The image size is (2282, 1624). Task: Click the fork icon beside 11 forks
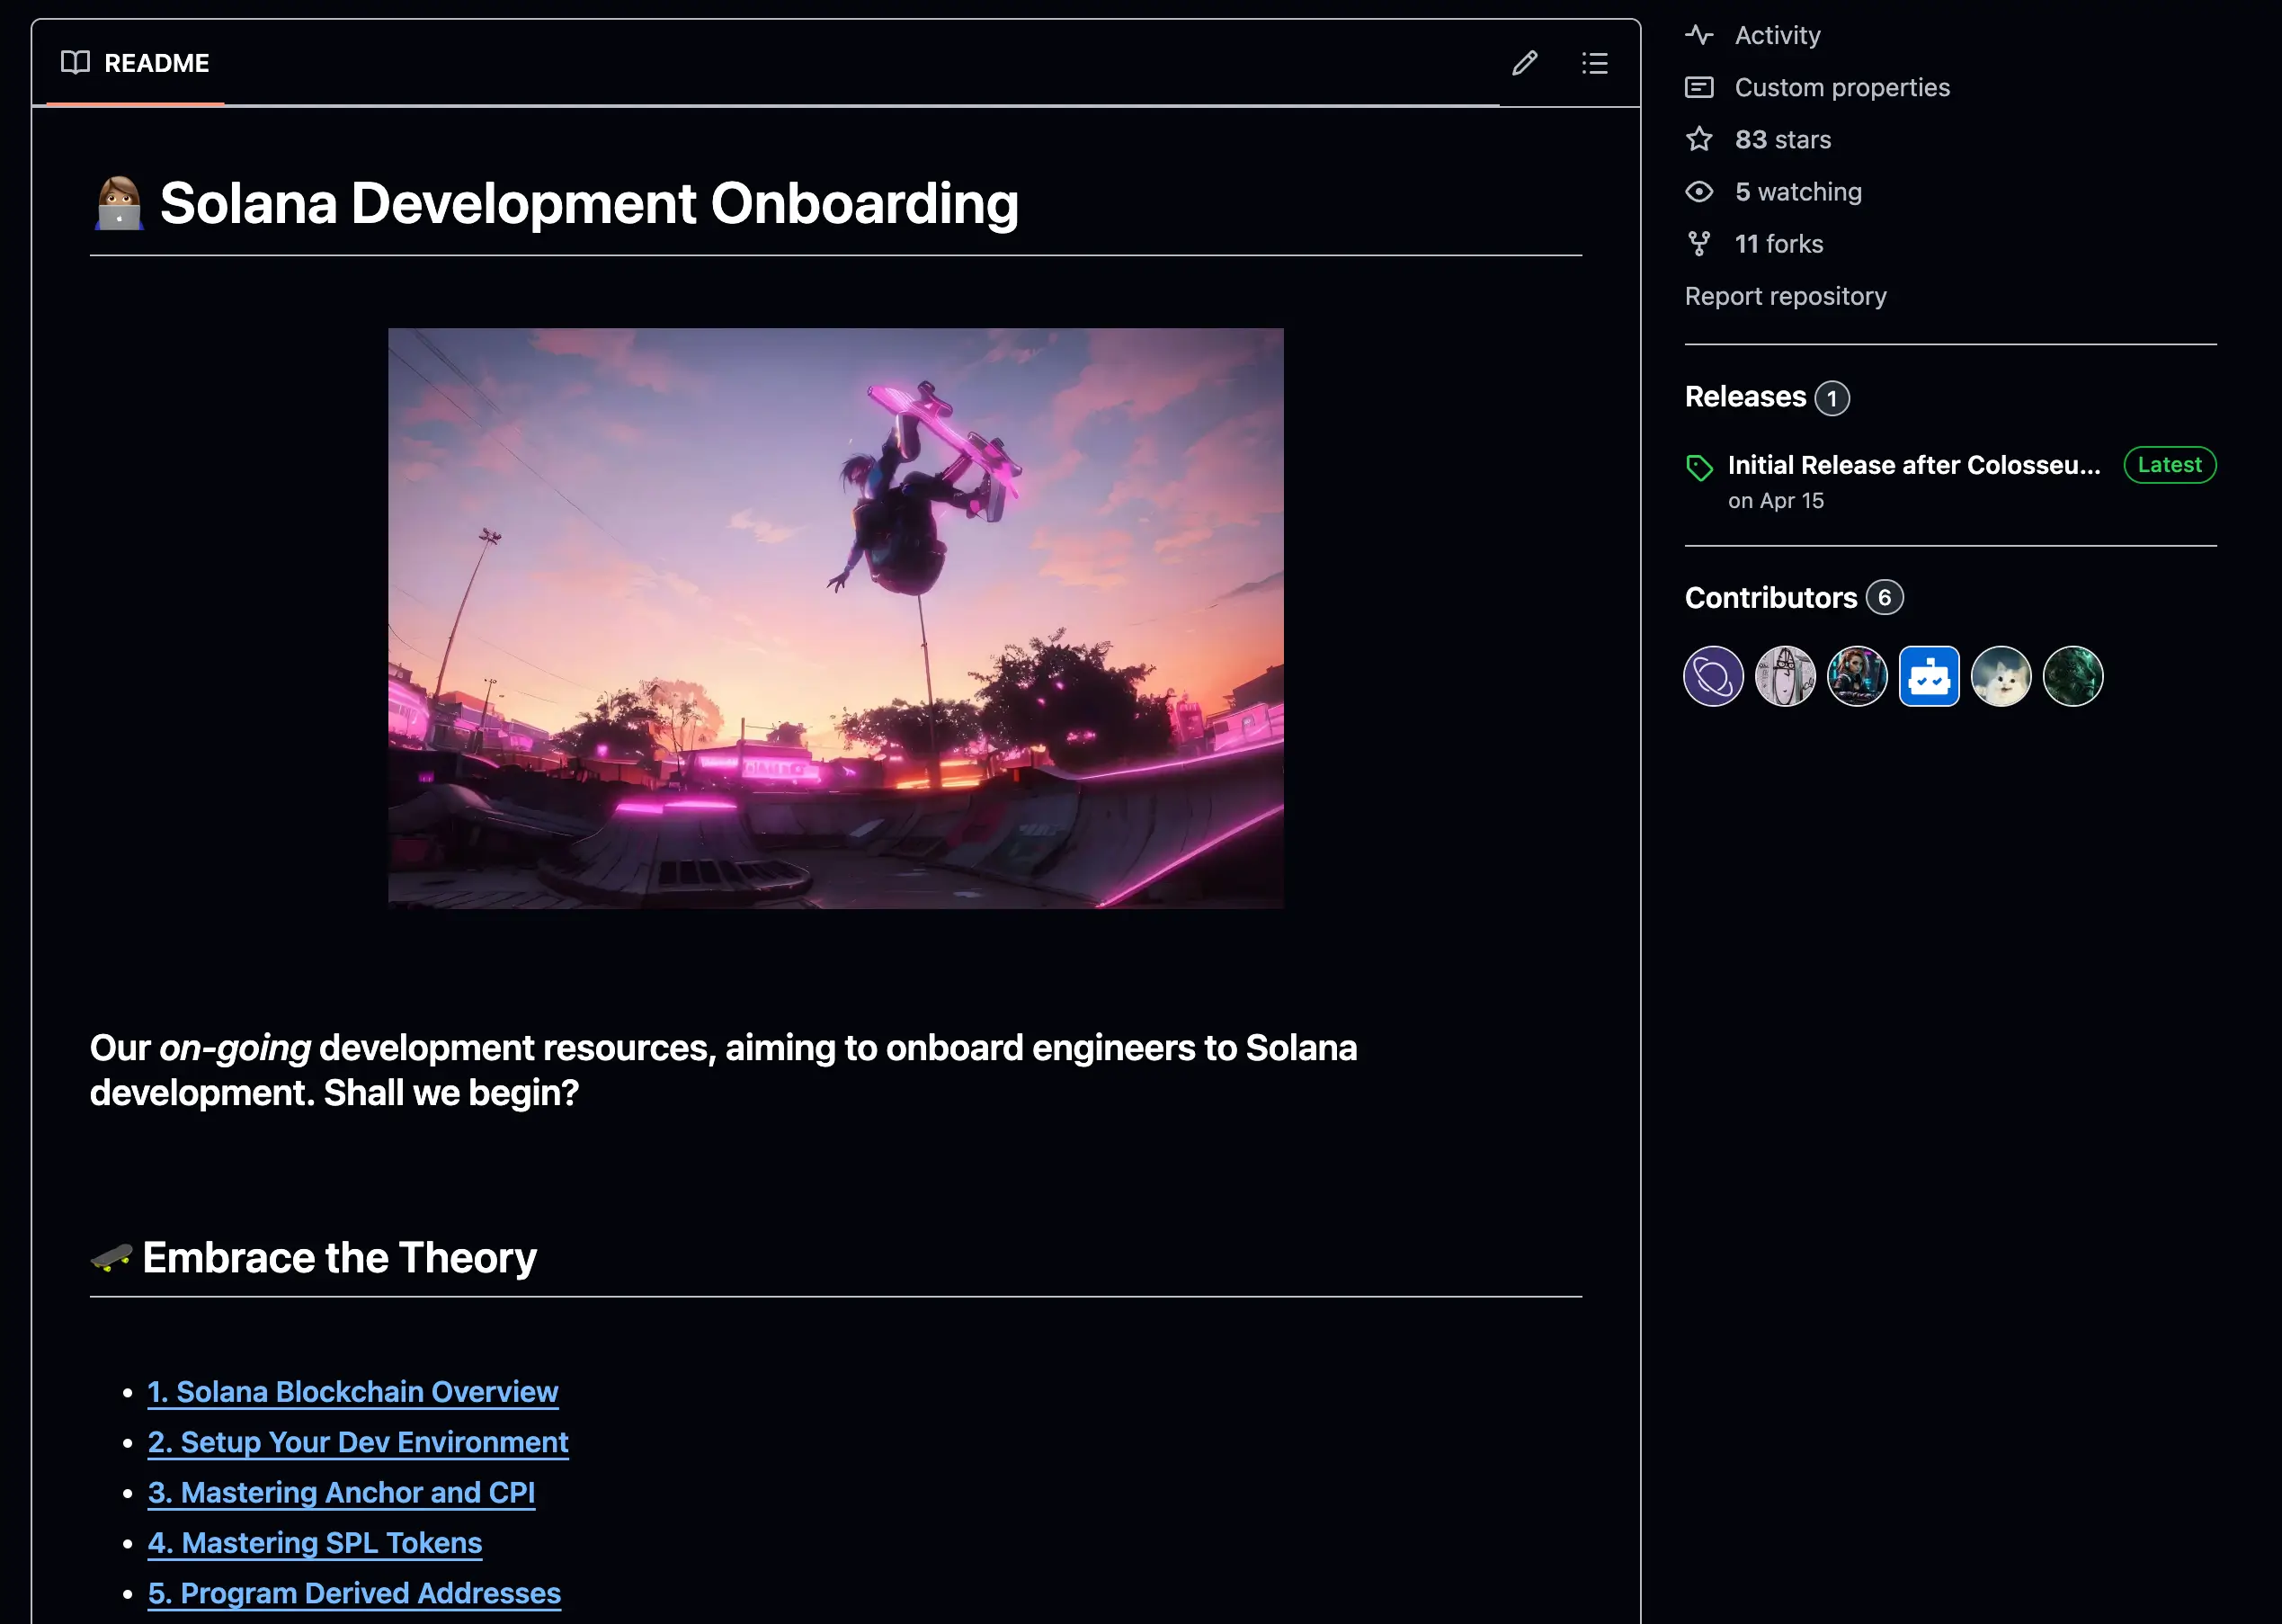click(x=1699, y=243)
